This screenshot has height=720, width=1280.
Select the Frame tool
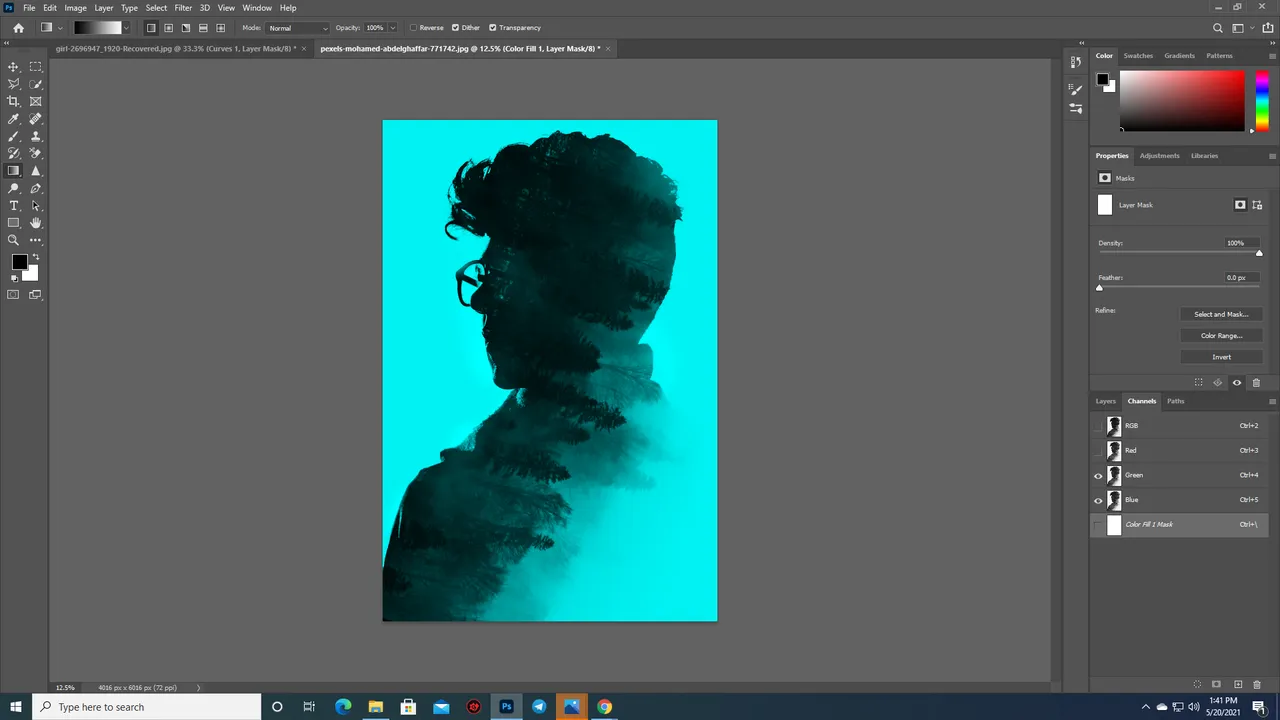point(36,101)
